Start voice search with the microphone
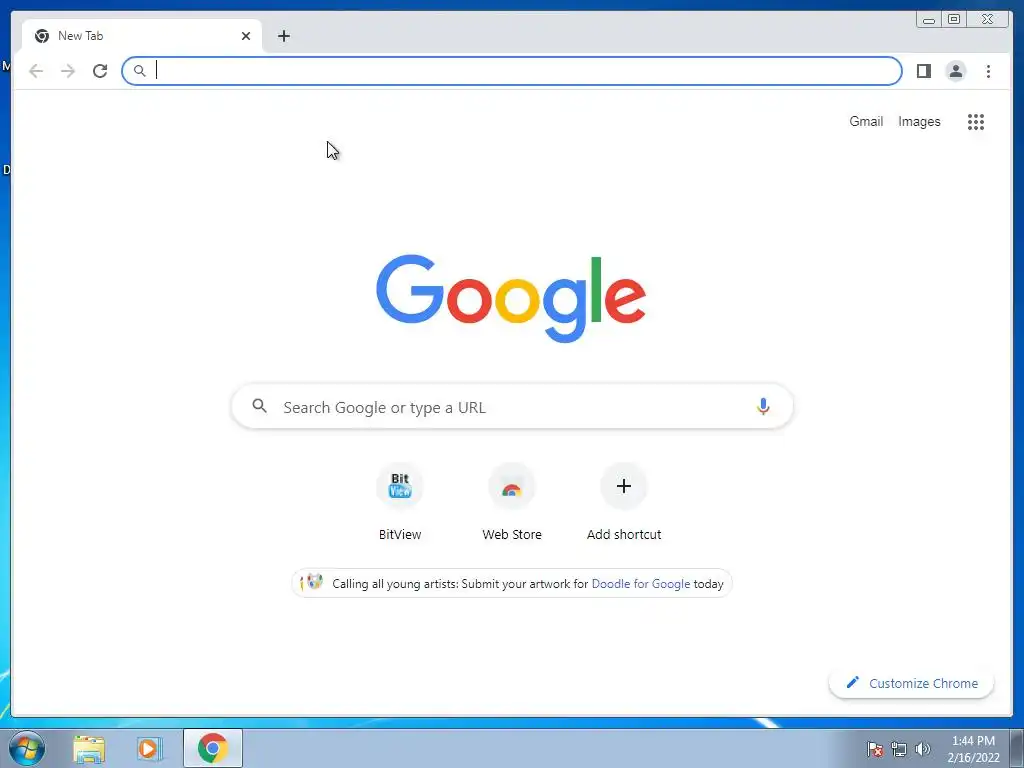Image resolution: width=1024 pixels, height=768 pixels. (763, 406)
